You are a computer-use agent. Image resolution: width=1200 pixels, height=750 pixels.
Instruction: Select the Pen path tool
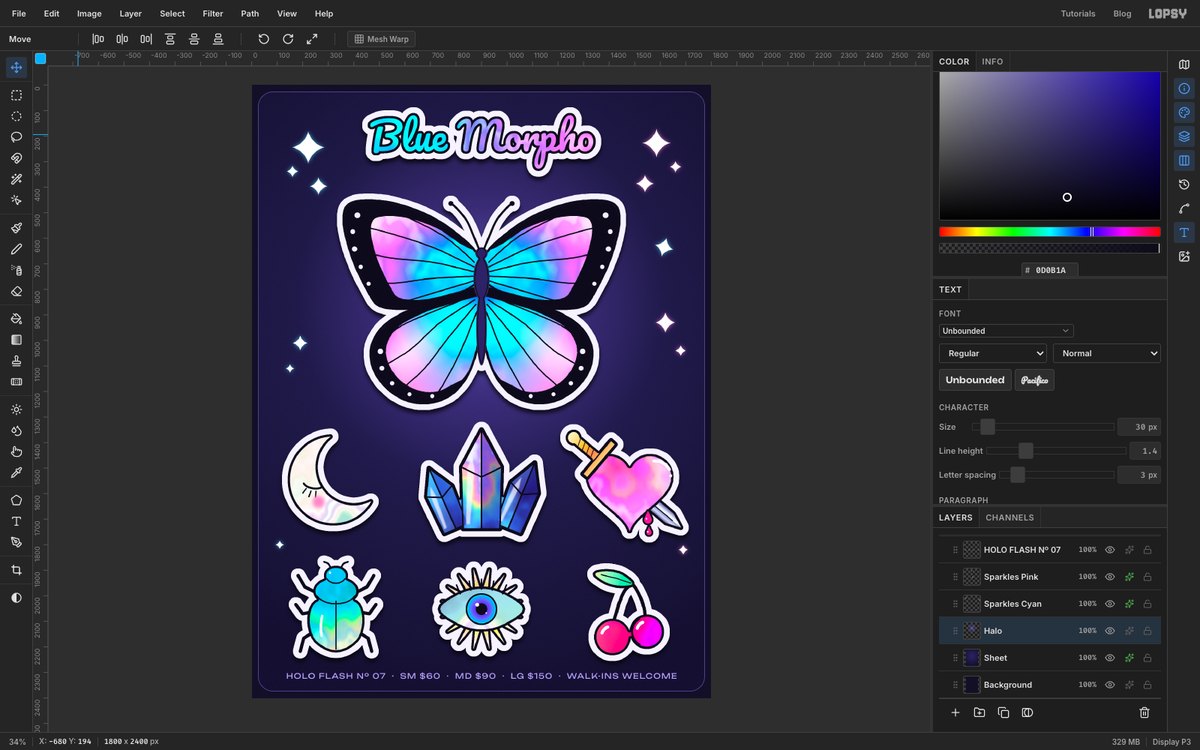16,542
